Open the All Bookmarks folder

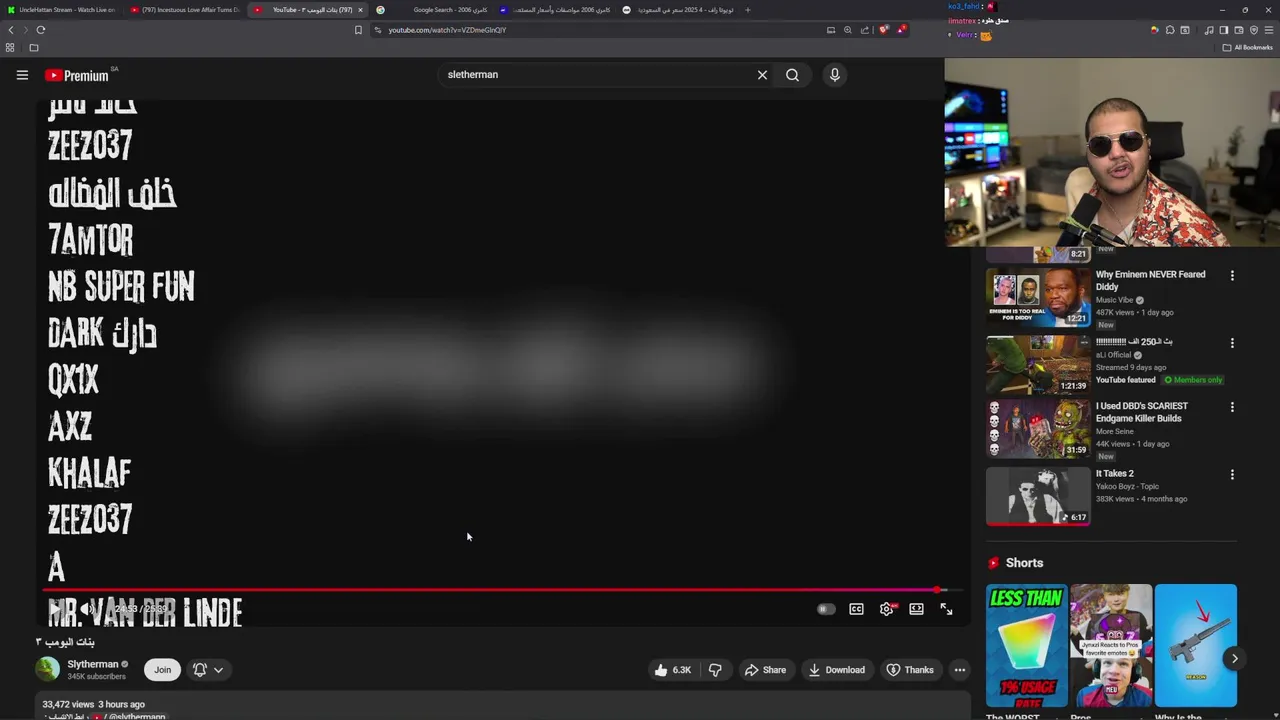(1247, 47)
